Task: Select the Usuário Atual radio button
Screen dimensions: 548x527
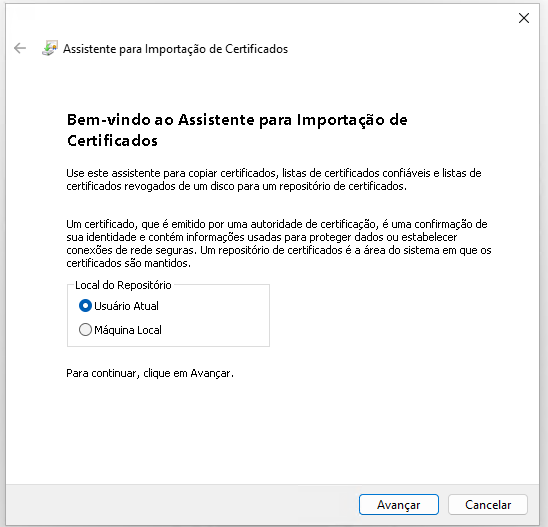Action: click(x=85, y=306)
